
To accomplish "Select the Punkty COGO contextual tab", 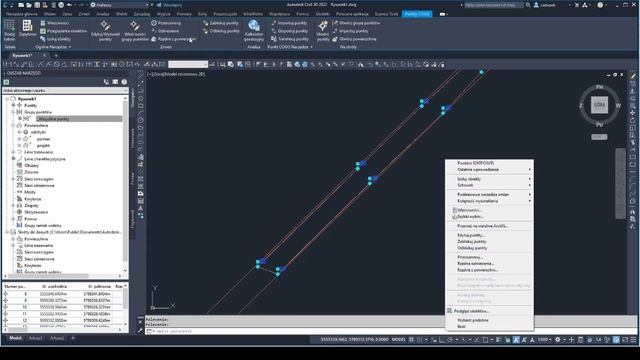I will click(417, 14).
